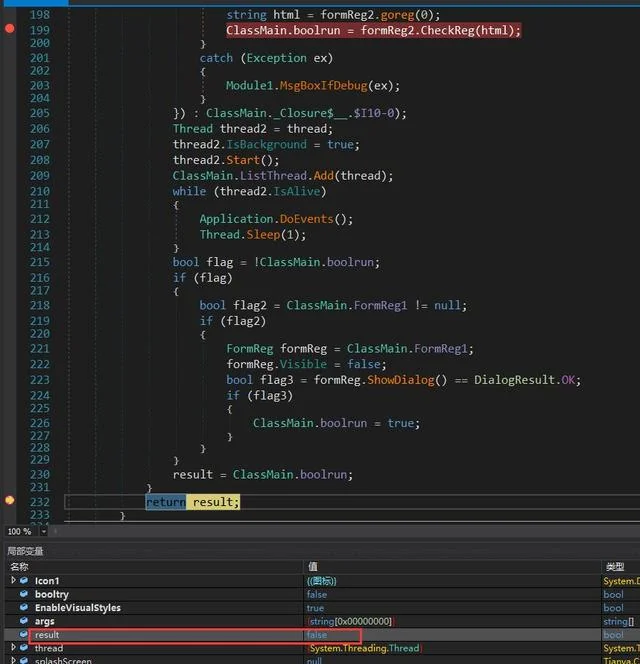Viewport: 640px width, 664px height.
Task: Toggle the breakpoint on line 199
Action: pyautogui.click(x=9, y=28)
